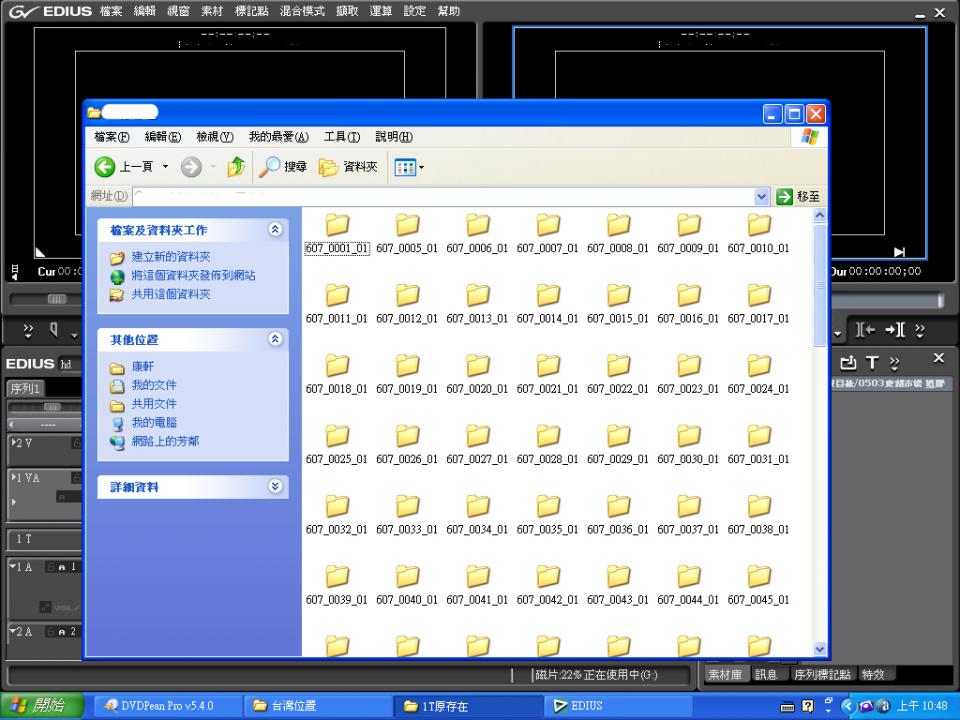The width and height of the screenshot is (960, 720).
Task: Click the folder list vertical scrollbar thumb
Action: click(820, 285)
